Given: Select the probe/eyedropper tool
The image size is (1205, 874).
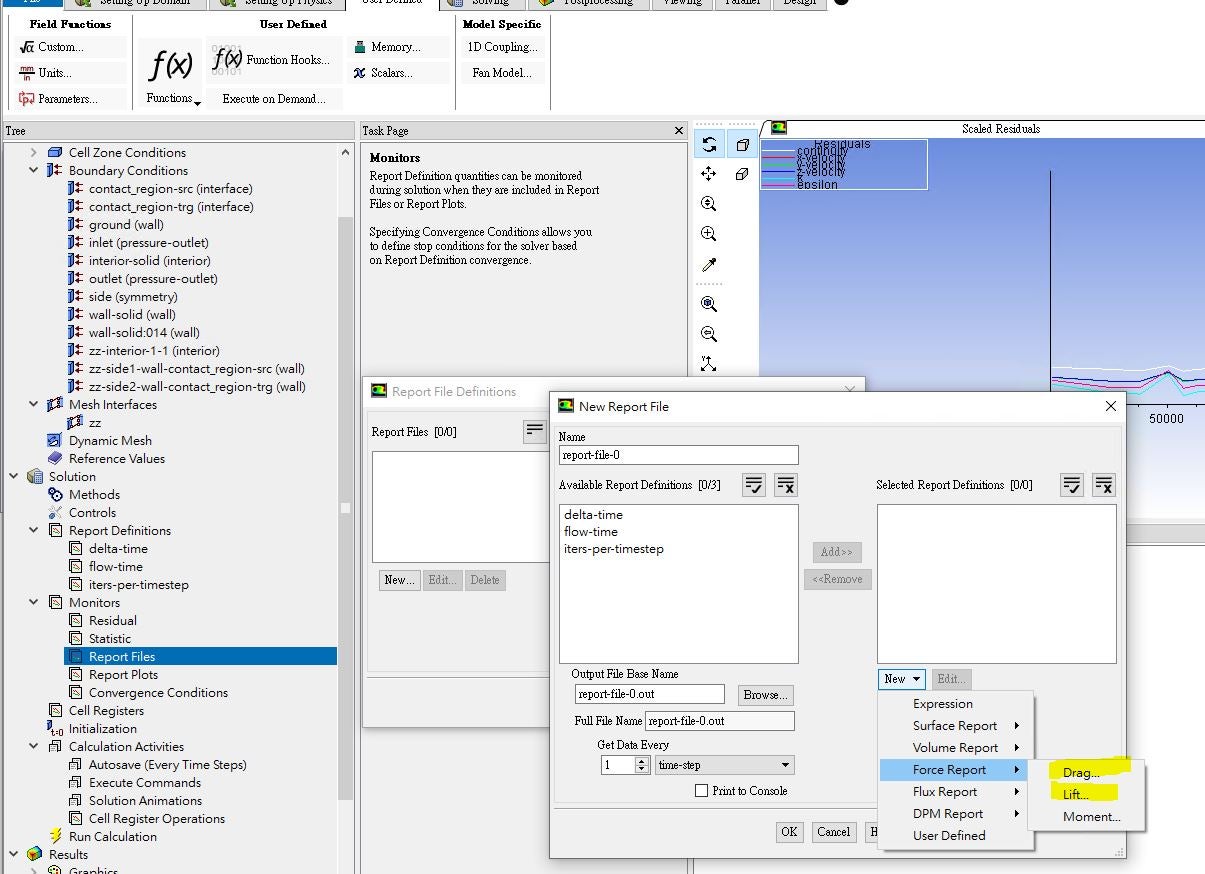Looking at the screenshot, I should 709,264.
